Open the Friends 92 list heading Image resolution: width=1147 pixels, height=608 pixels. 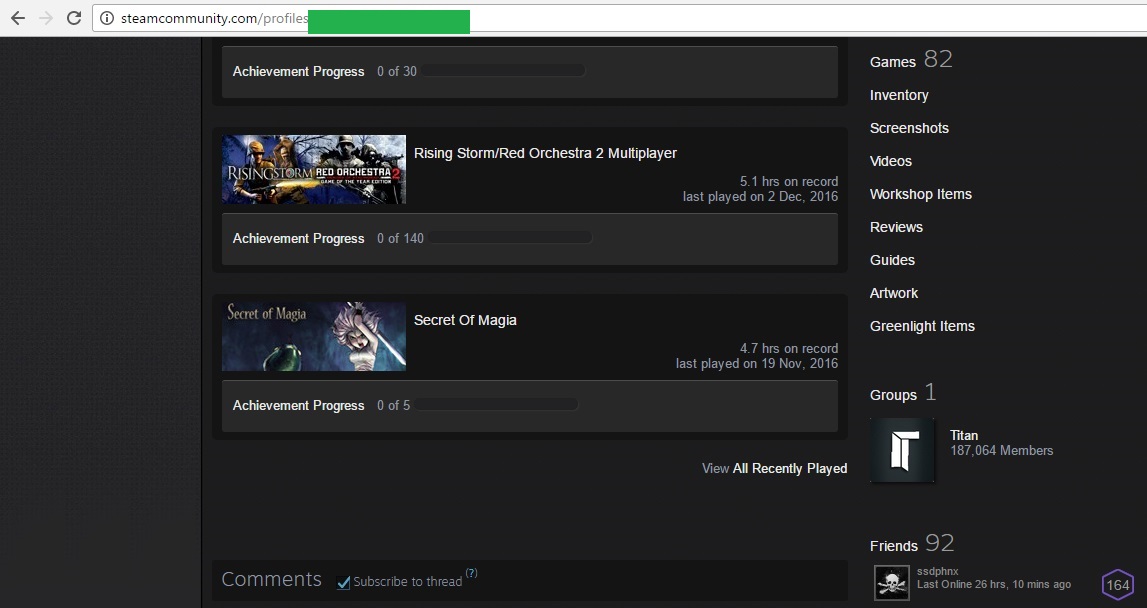(x=911, y=544)
